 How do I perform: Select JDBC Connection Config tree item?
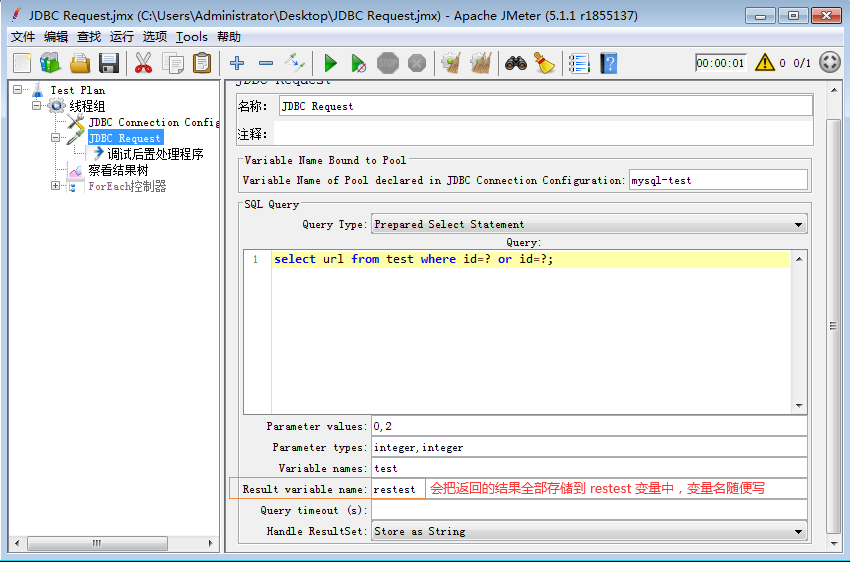click(x=154, y=122)
